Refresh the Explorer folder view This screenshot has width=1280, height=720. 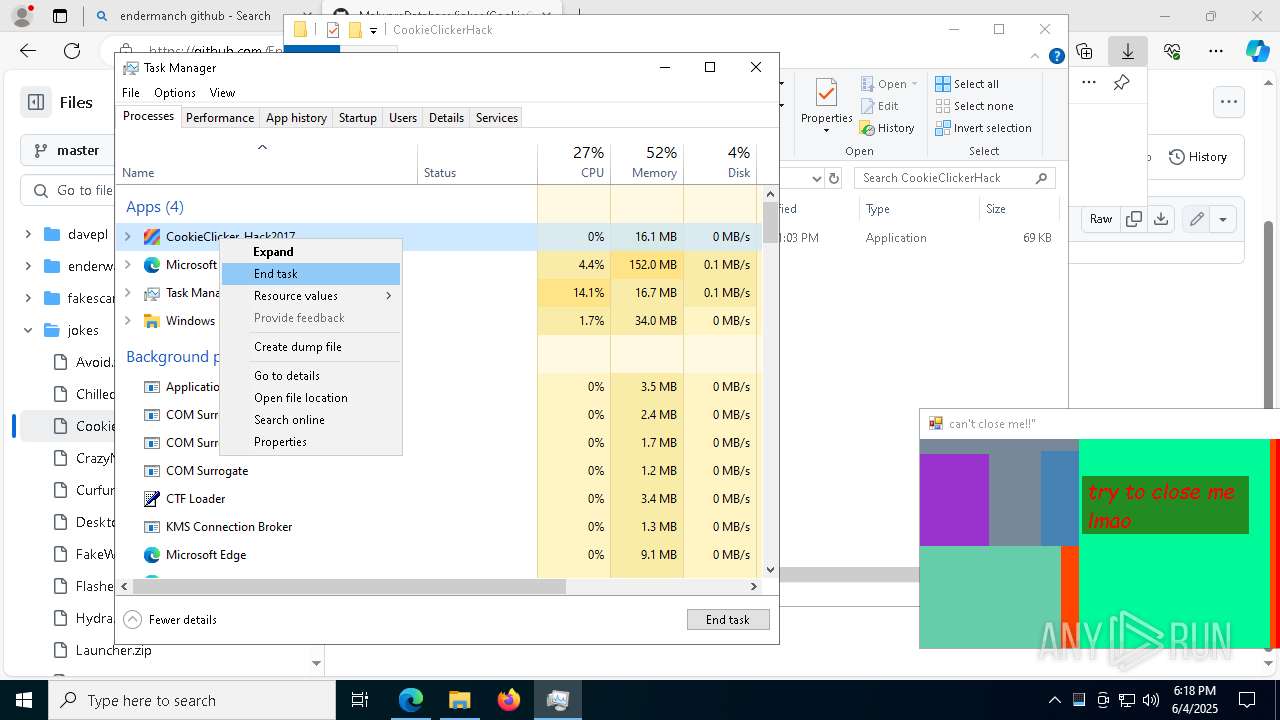click(x=833, y=178)
